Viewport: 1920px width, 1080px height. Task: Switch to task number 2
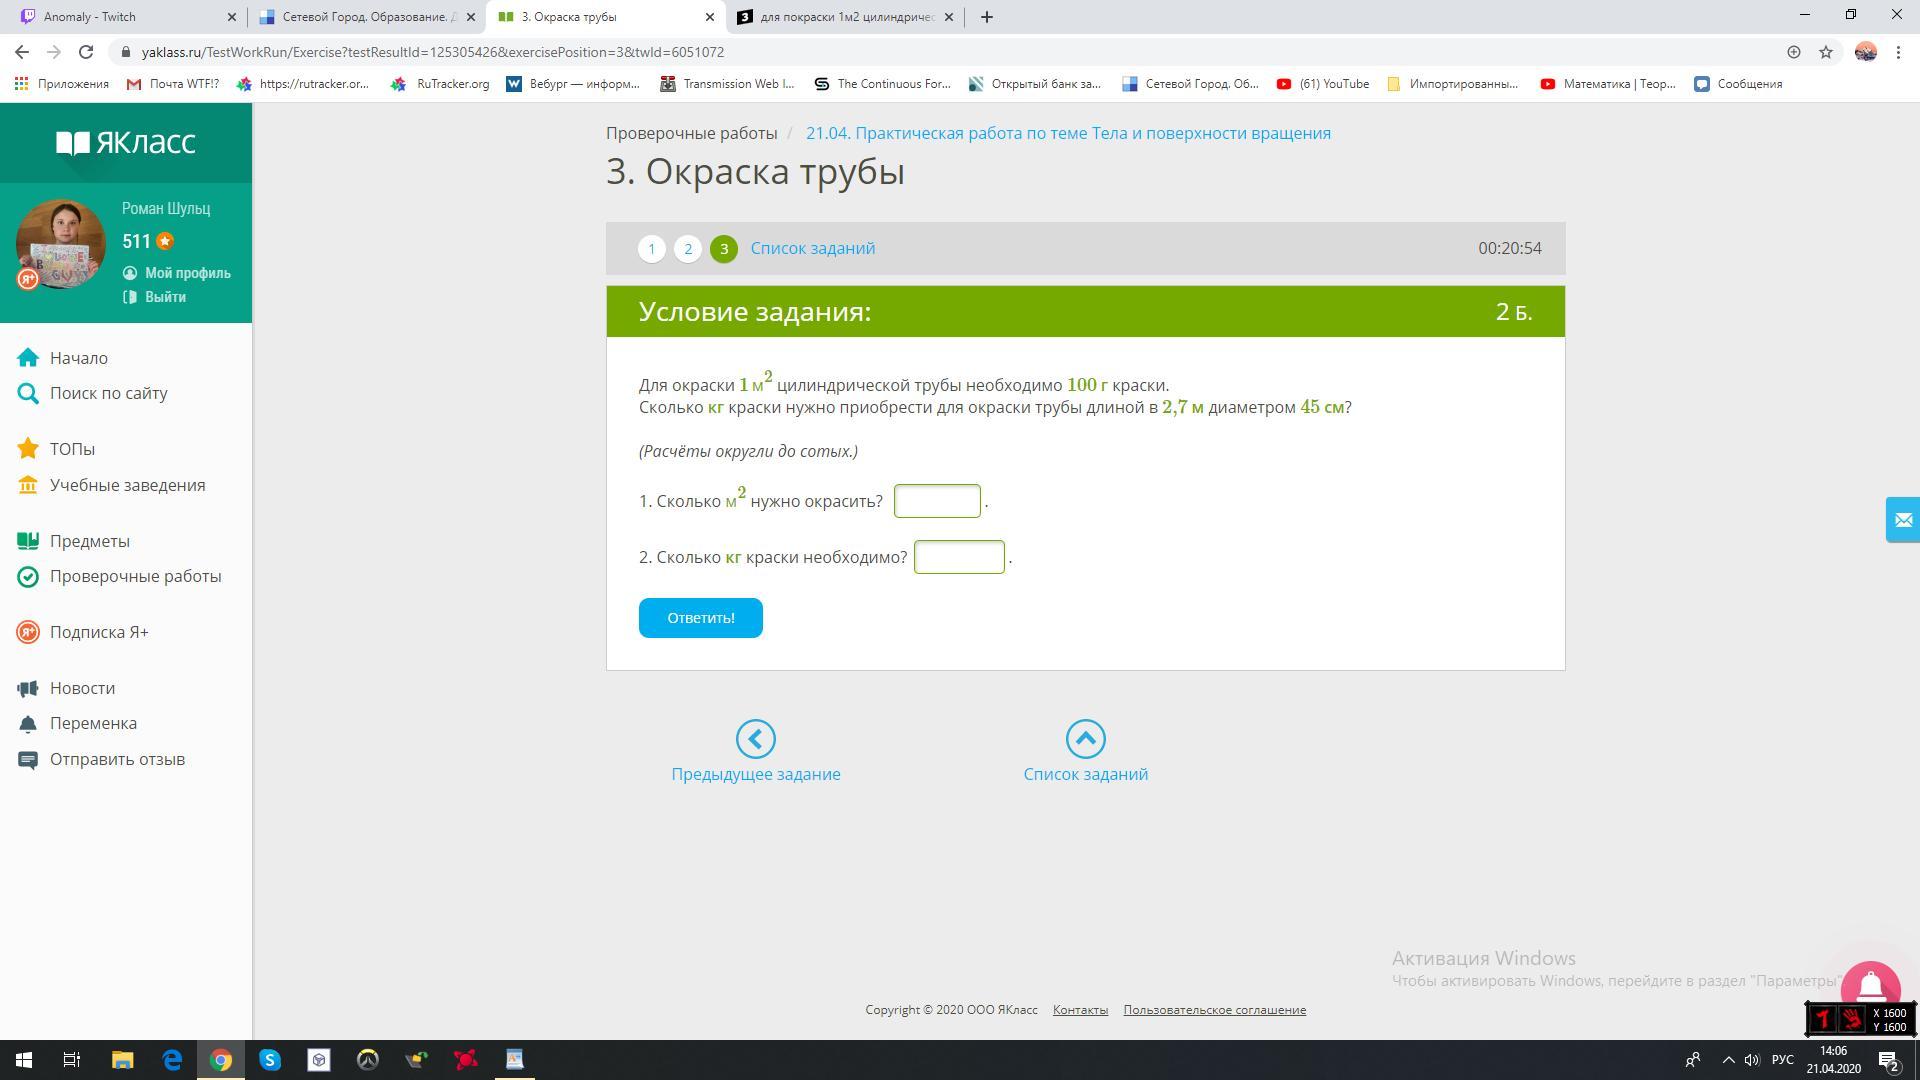(687, 249)
